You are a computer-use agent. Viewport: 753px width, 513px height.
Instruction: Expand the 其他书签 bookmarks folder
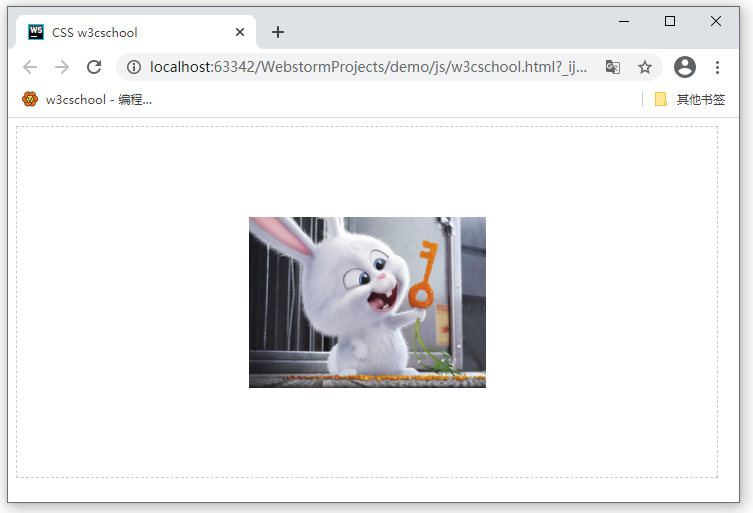[690, 99]
